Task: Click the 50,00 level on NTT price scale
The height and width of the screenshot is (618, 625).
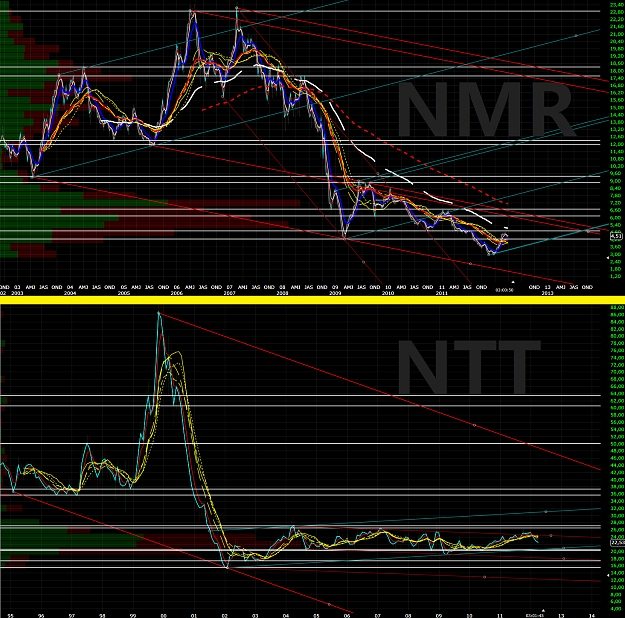Action: (617, 444)
